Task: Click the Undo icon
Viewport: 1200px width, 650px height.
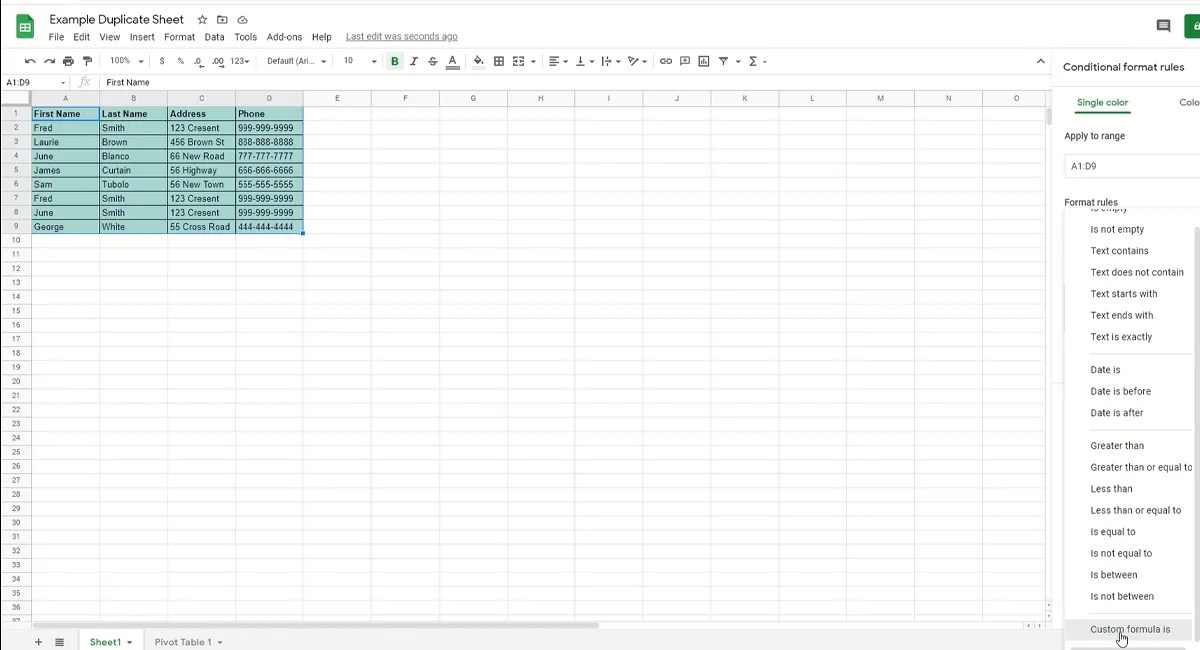Action: tap(30, 61)
